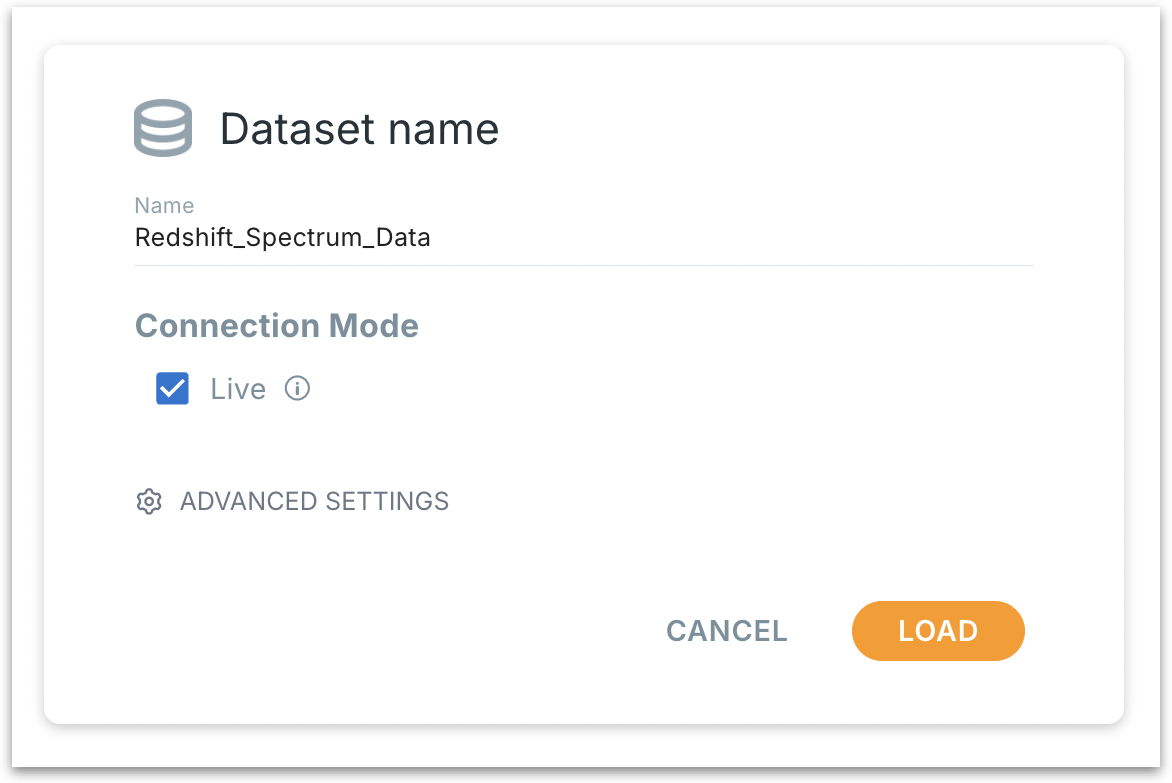
Task: Click the "Live" checkbox label text
Action: (238, 389)
